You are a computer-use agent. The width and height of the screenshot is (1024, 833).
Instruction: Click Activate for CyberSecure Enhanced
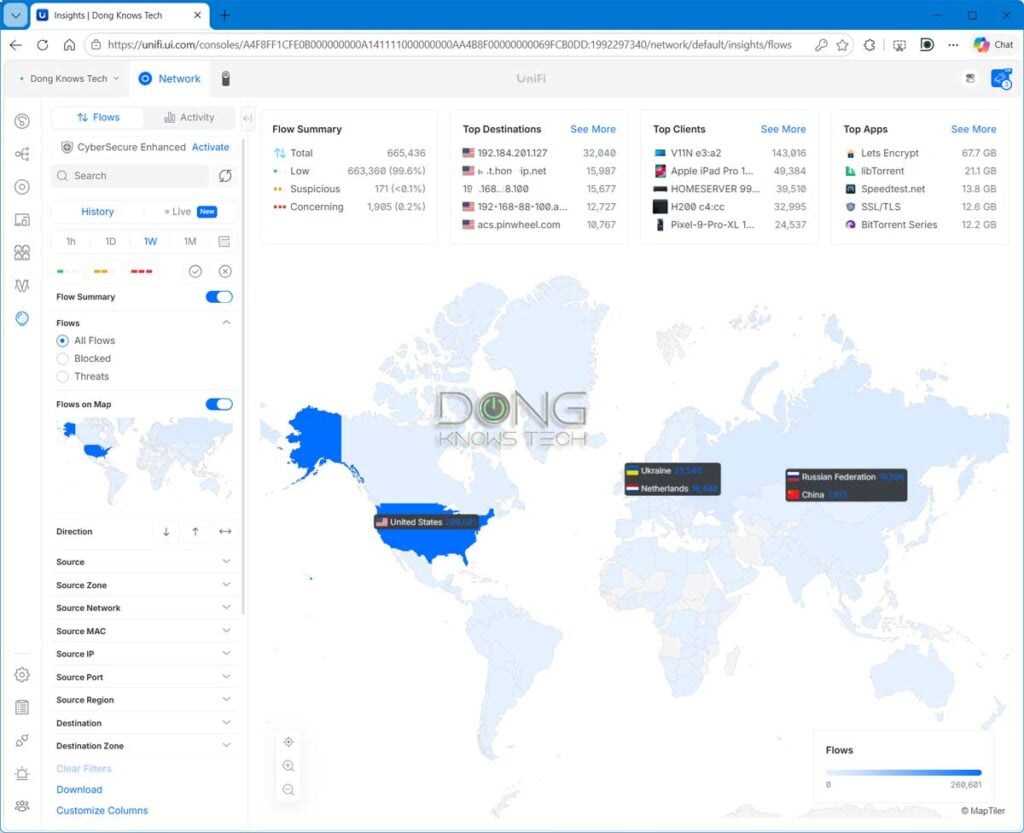click(x=210, y=147)
